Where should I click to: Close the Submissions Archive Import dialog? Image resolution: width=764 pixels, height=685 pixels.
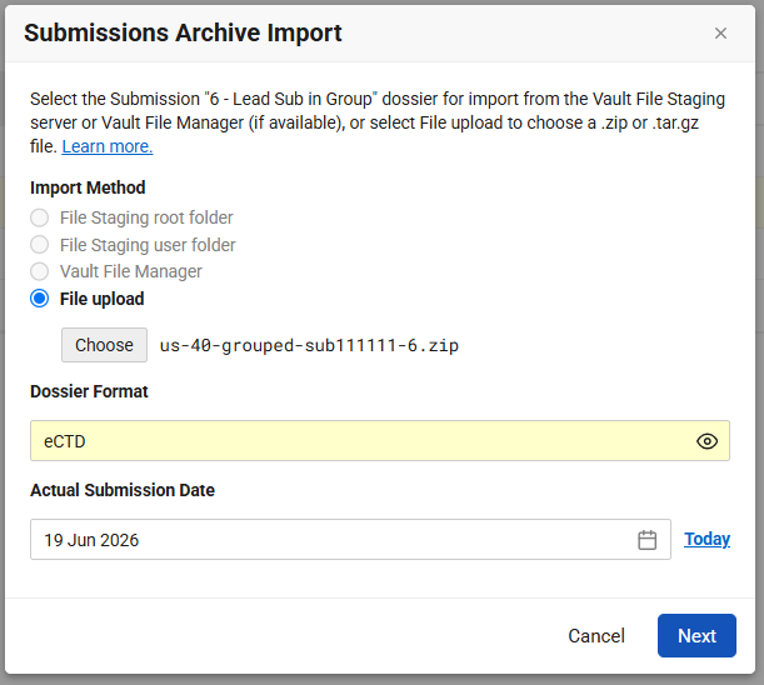720,33
